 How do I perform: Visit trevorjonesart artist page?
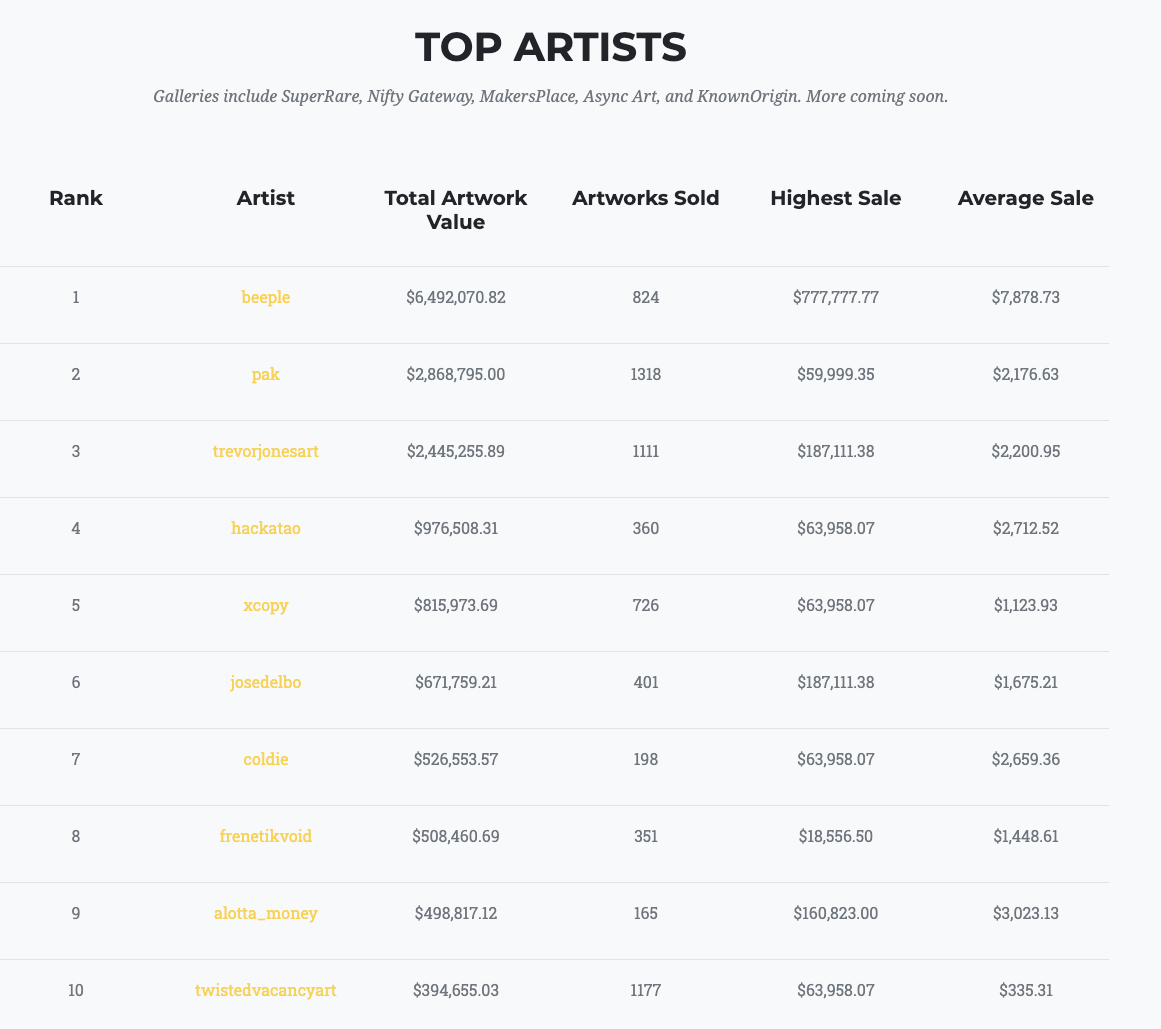point(265,451)
